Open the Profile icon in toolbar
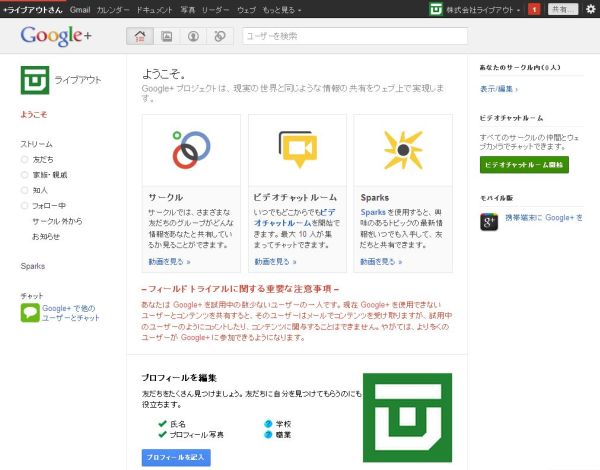This screenshot has height=470, width=600. pos(193,36)
